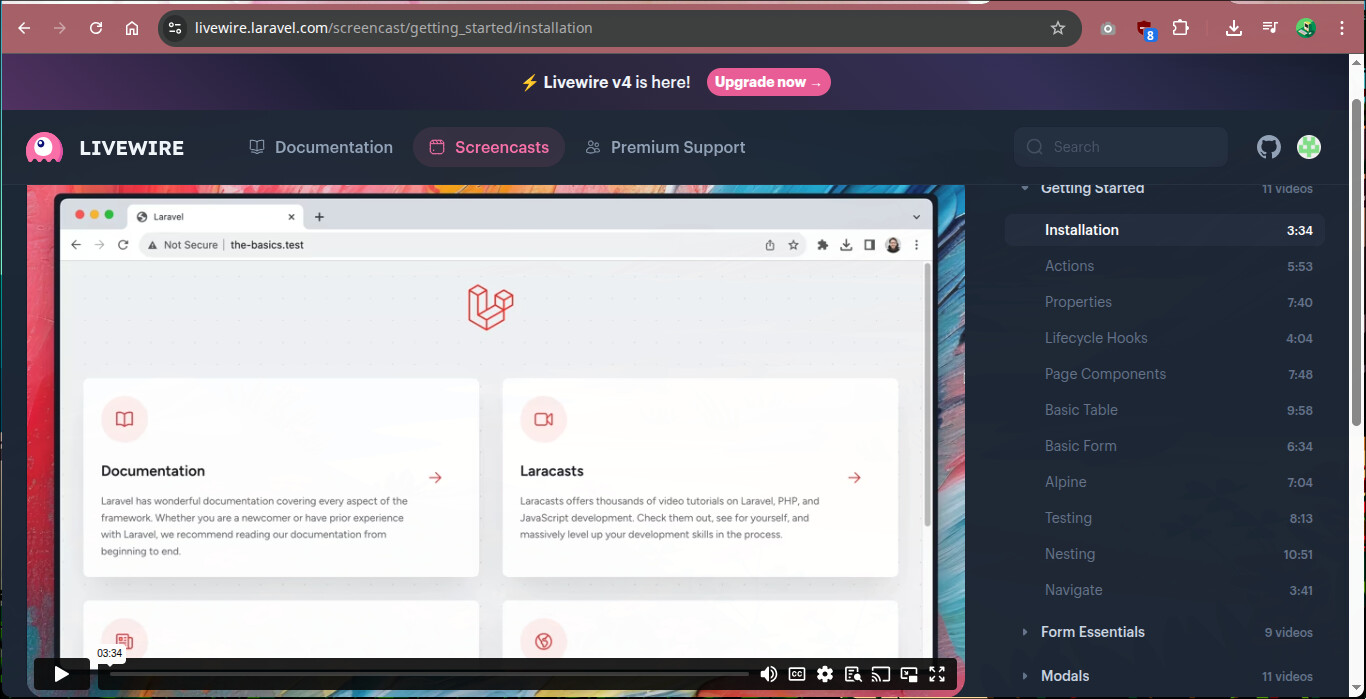Open the Premium Support tab
Screen dimensions: 1366x699
click(x=665, y=147)
